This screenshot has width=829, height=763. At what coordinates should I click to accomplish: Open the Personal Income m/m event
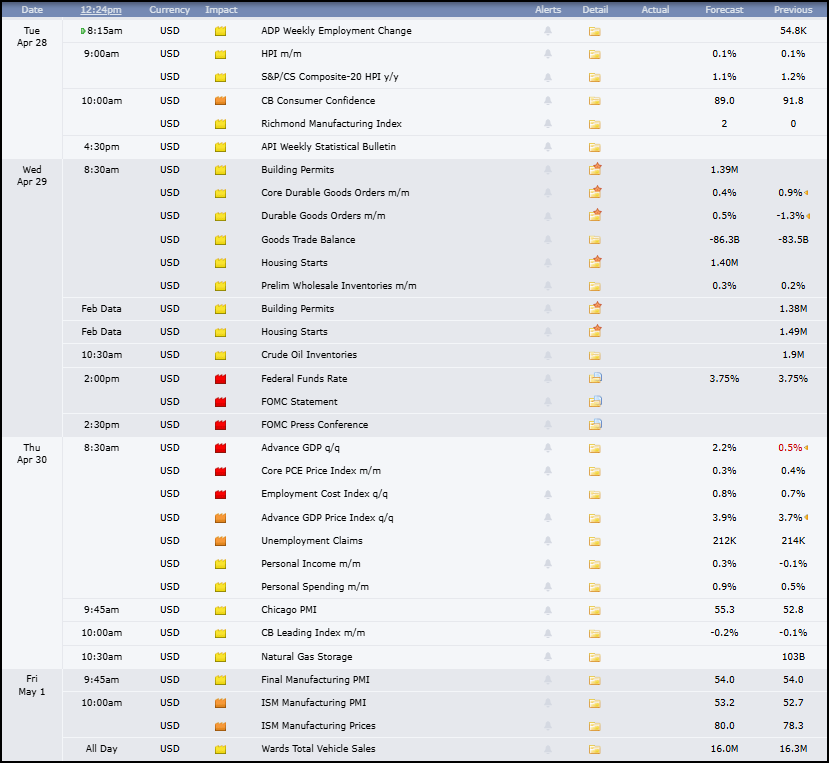[x=311, y=564]
